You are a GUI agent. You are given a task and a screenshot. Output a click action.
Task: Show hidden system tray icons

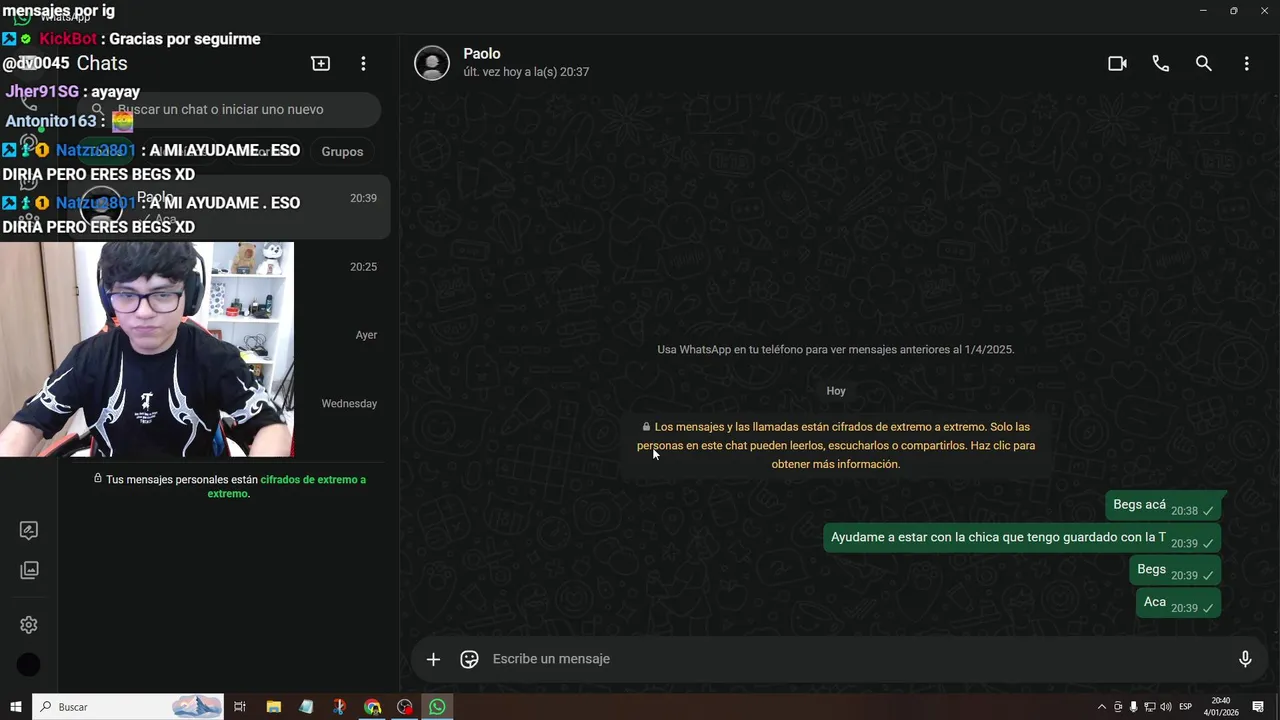point(1102,707)
